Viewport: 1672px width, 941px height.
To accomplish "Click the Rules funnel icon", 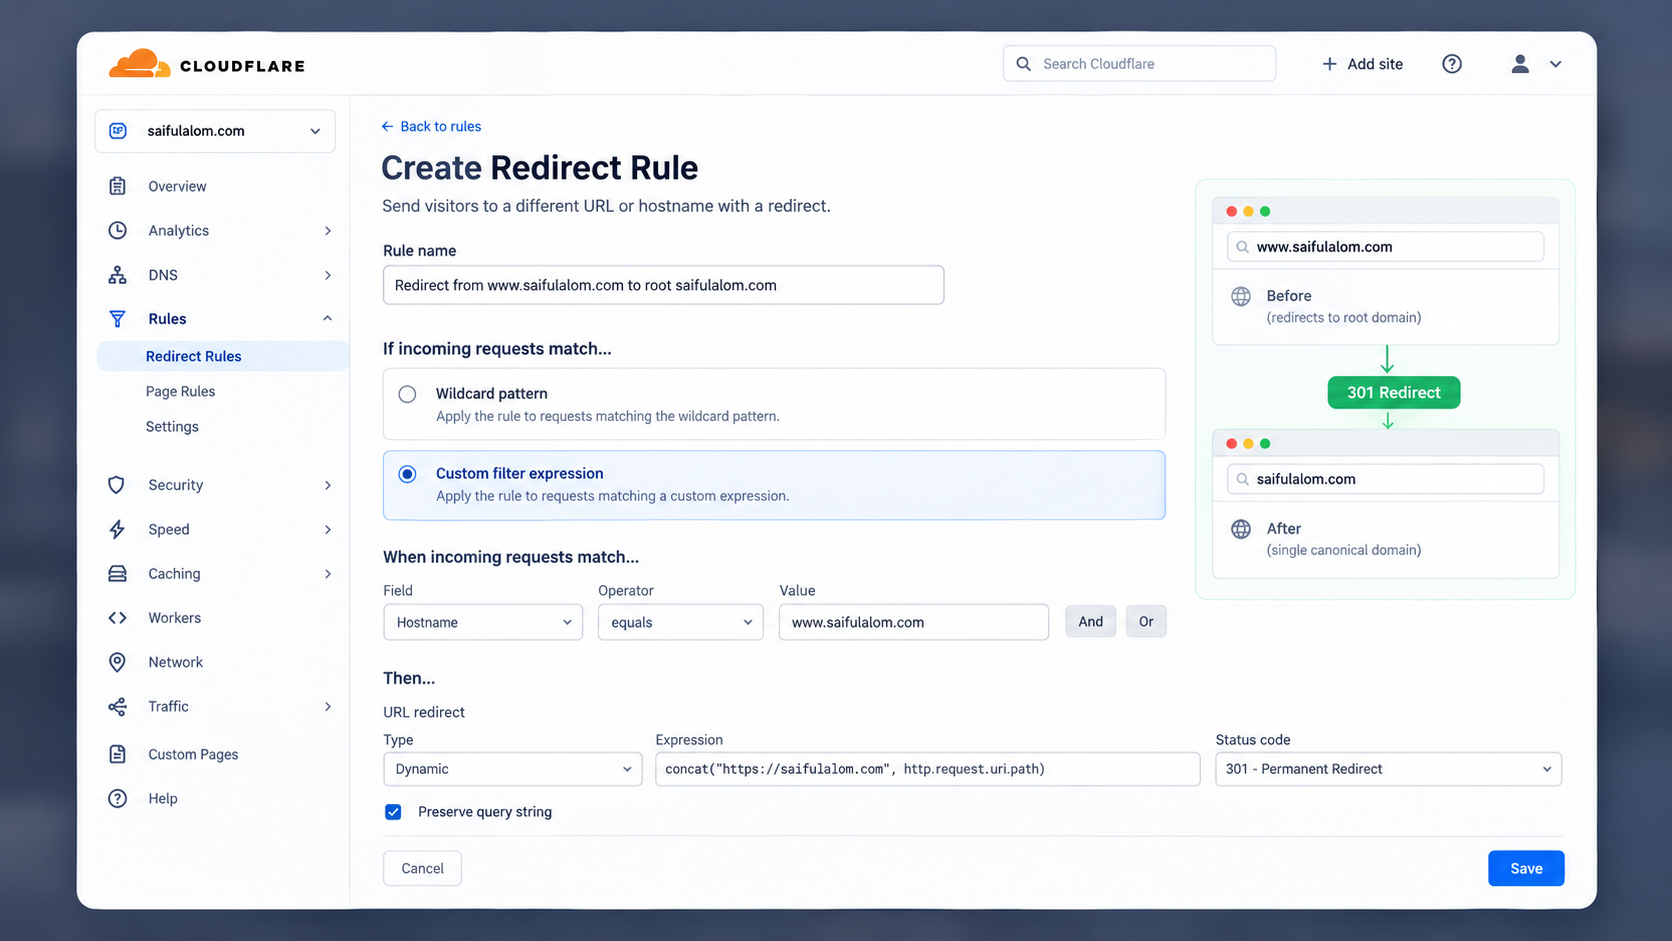I will (118, 319).
